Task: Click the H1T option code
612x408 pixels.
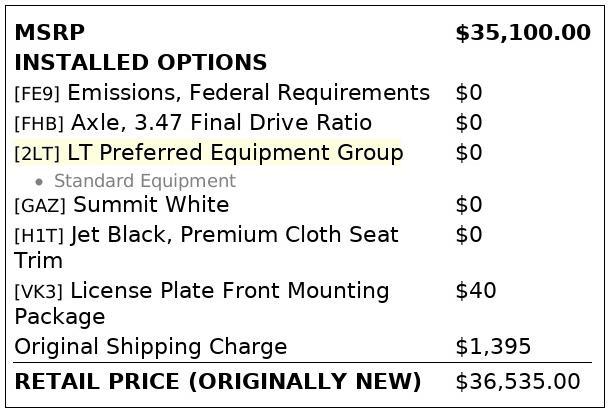Action: pyautogui.click(x=39, y=236)
